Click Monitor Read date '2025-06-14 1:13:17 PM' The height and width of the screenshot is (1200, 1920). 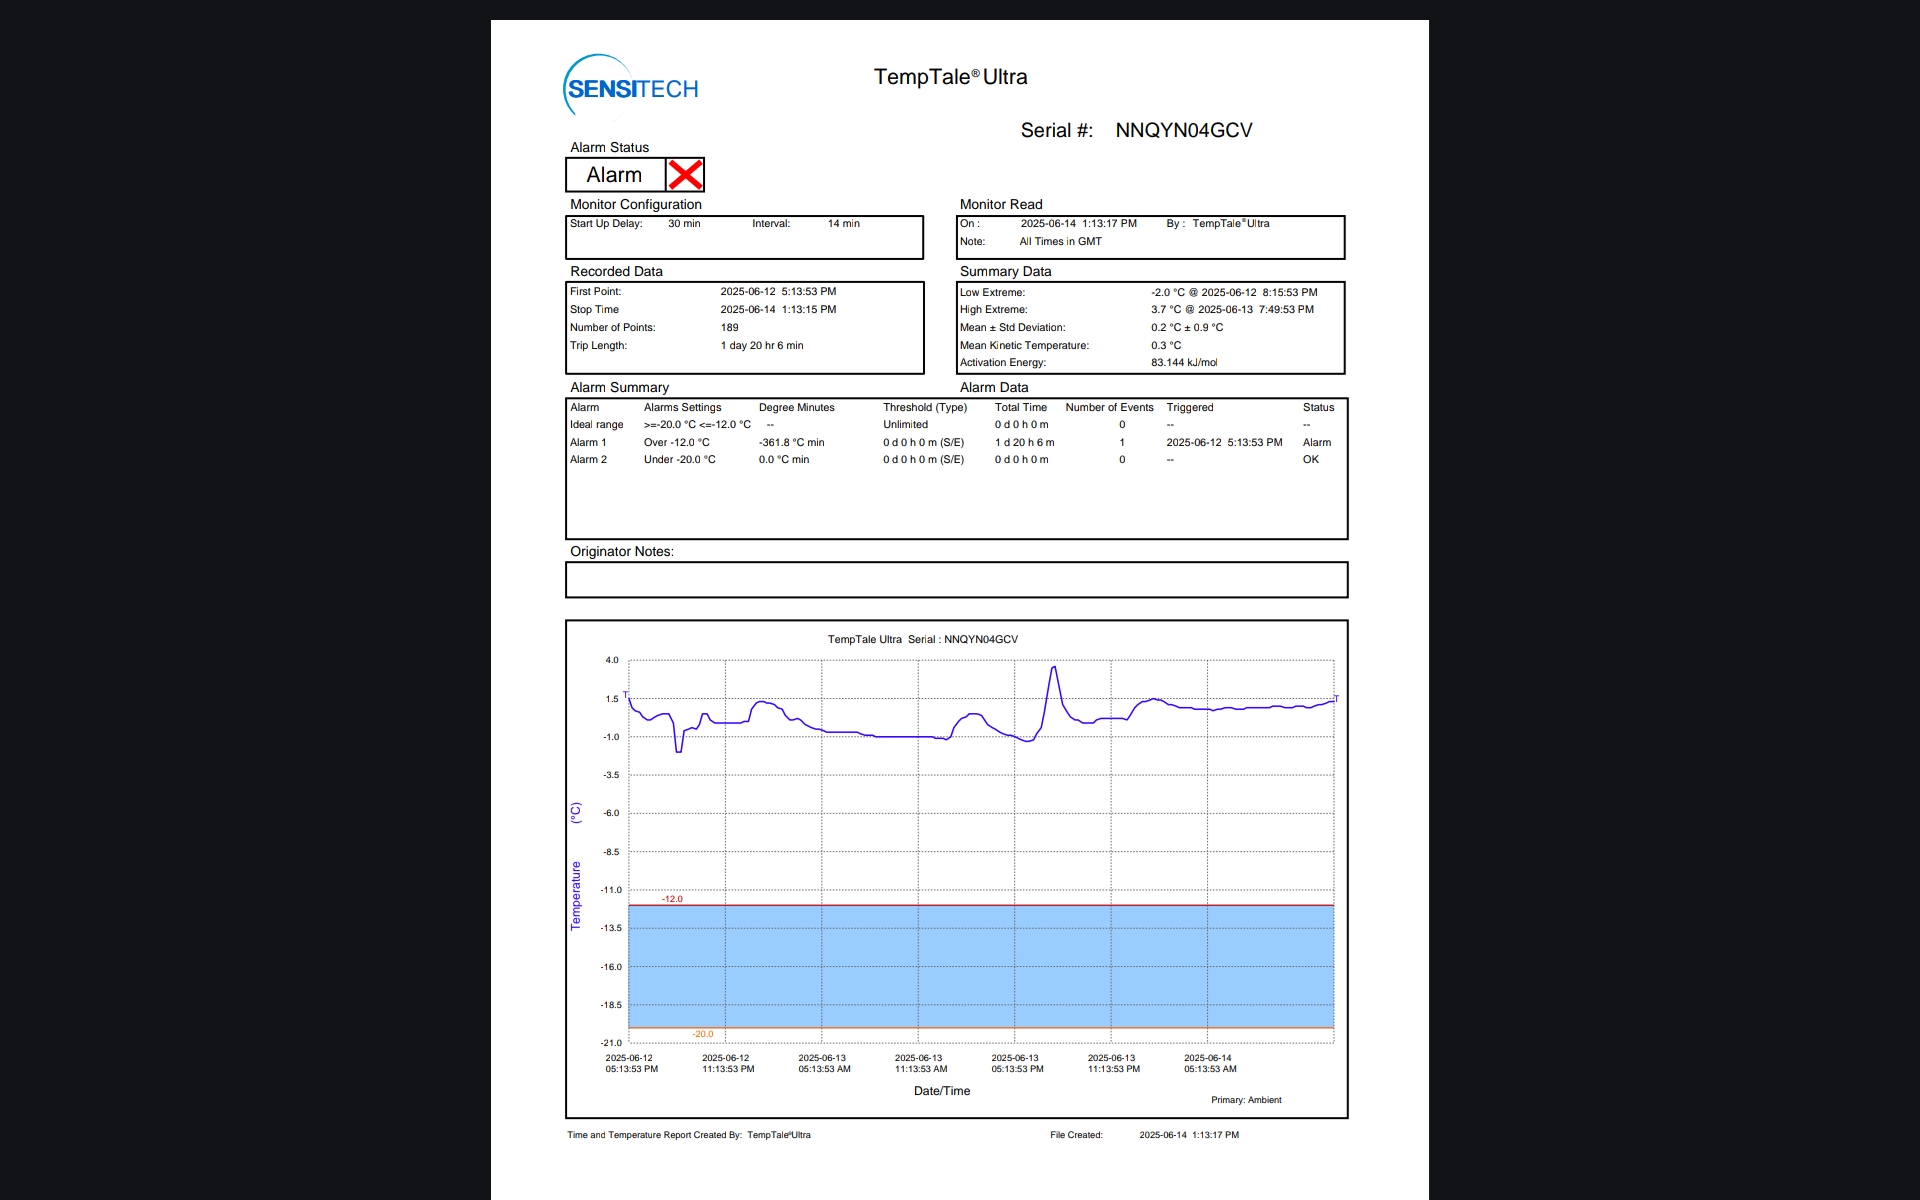coord(1078,224)
